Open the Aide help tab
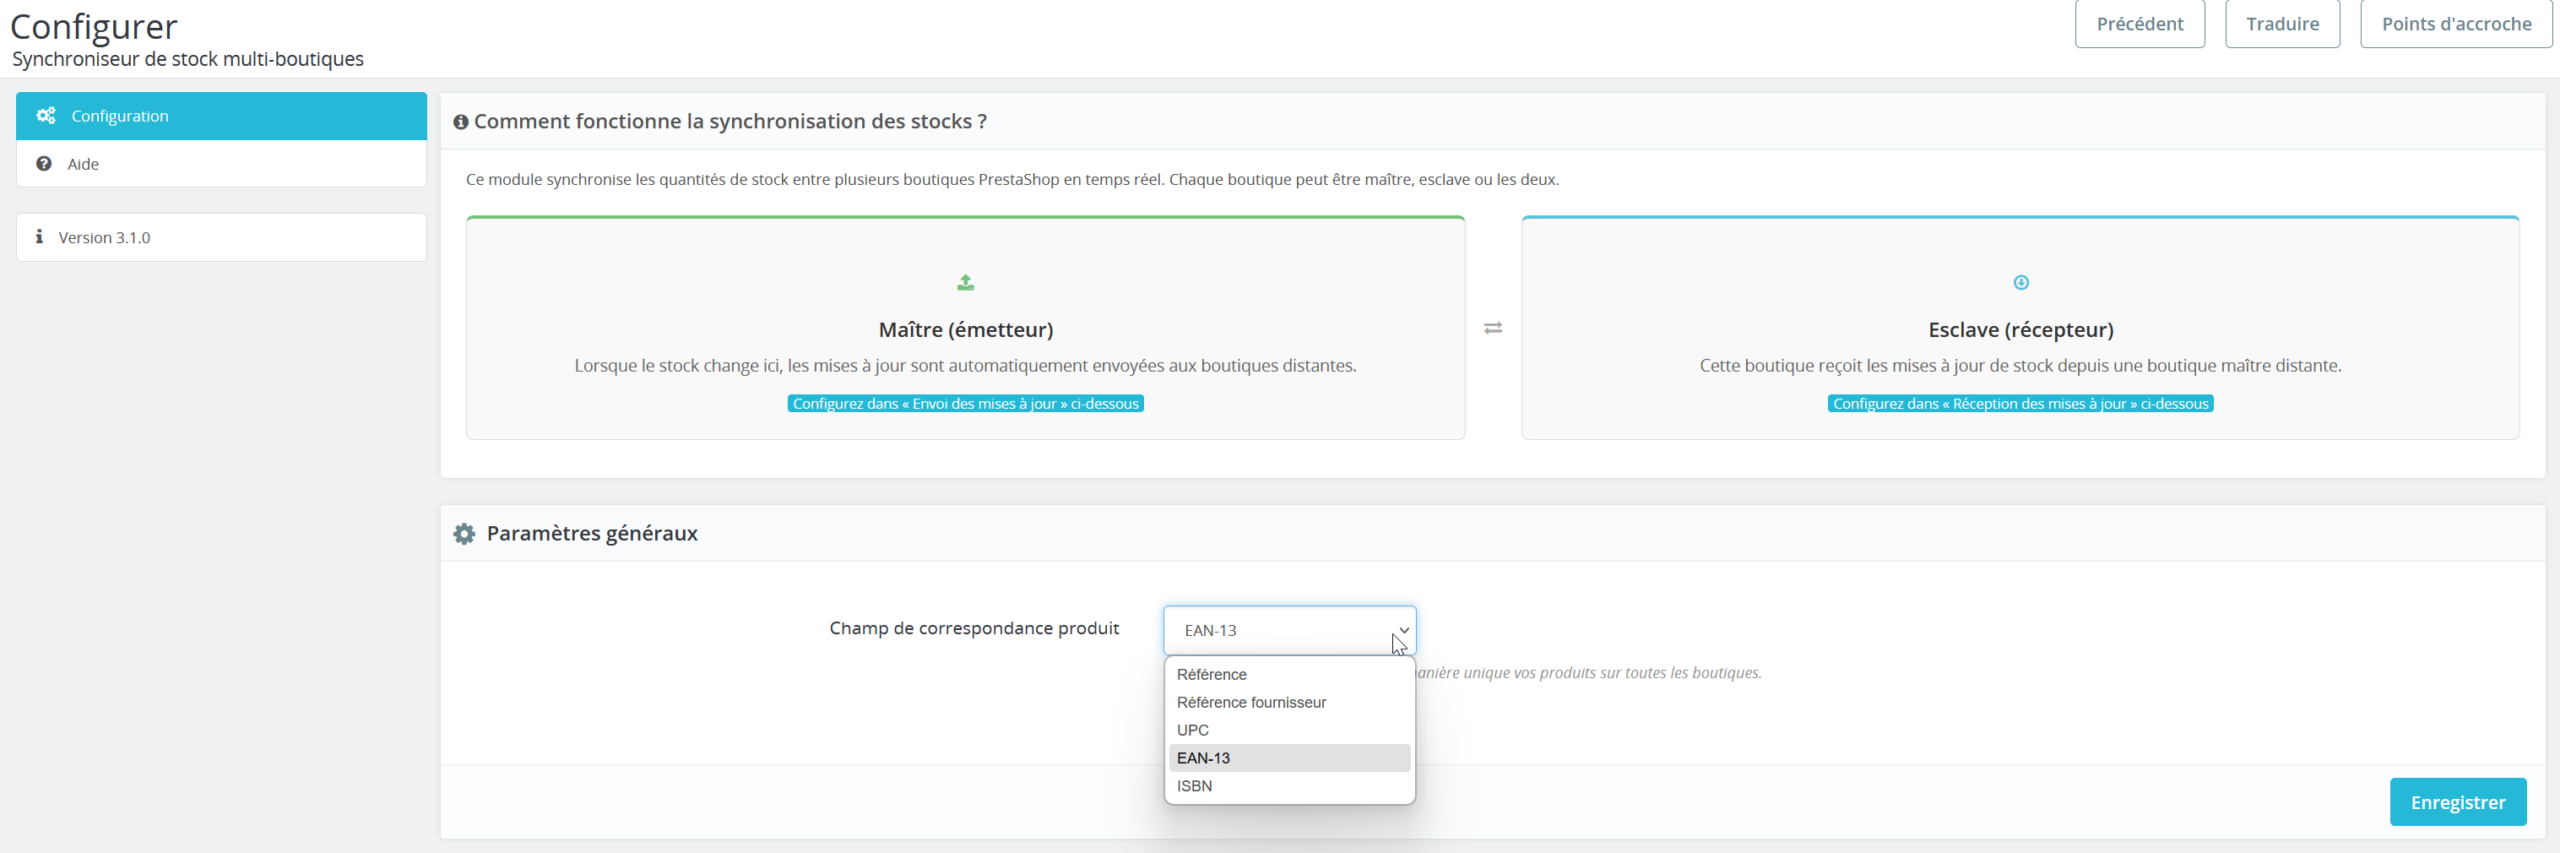The image size is (2560, 853). coord(221,164)
